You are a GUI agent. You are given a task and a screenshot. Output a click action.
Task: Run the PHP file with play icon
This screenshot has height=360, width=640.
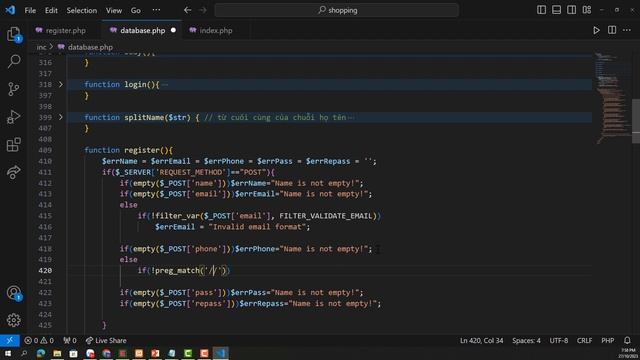click(596, 30)
